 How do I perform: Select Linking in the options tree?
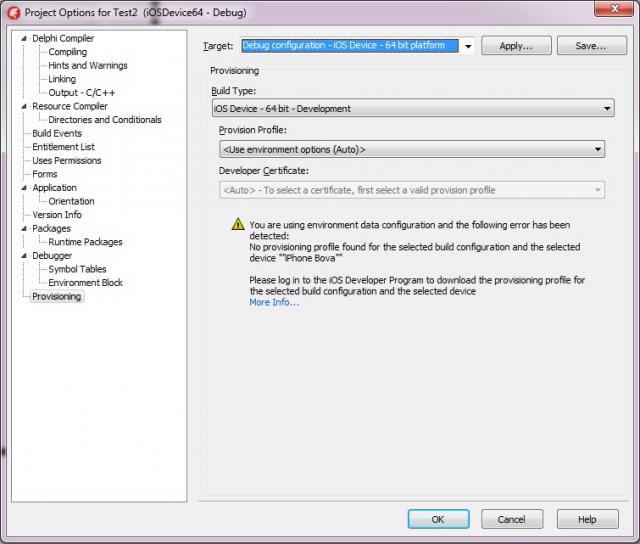[x=62, y=79]
